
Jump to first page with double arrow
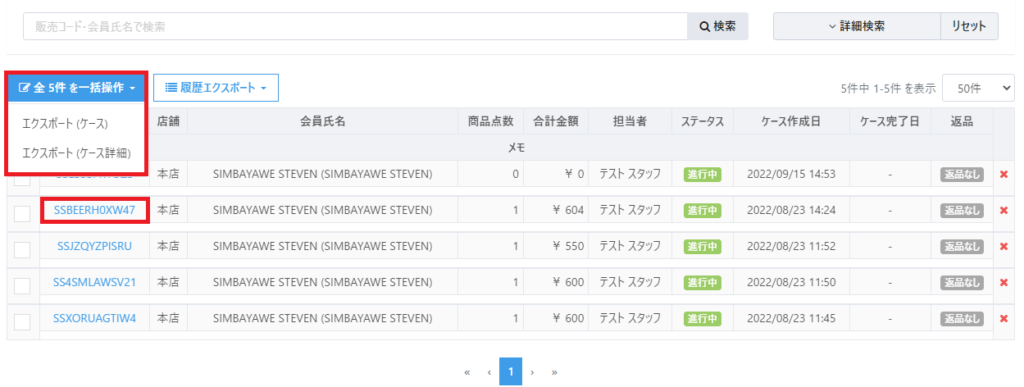tap(467, 372)
